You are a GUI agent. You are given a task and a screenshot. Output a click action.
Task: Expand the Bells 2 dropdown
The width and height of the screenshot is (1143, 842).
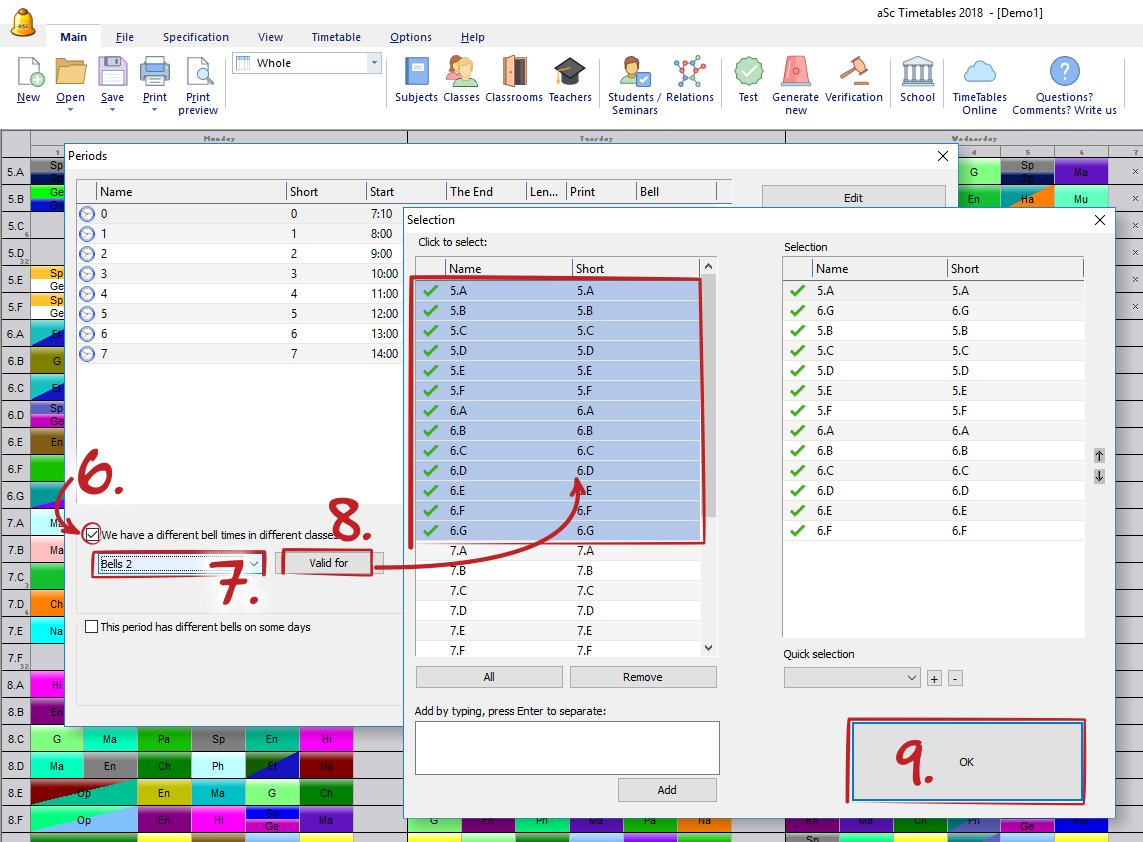click(x=254, y=564)
